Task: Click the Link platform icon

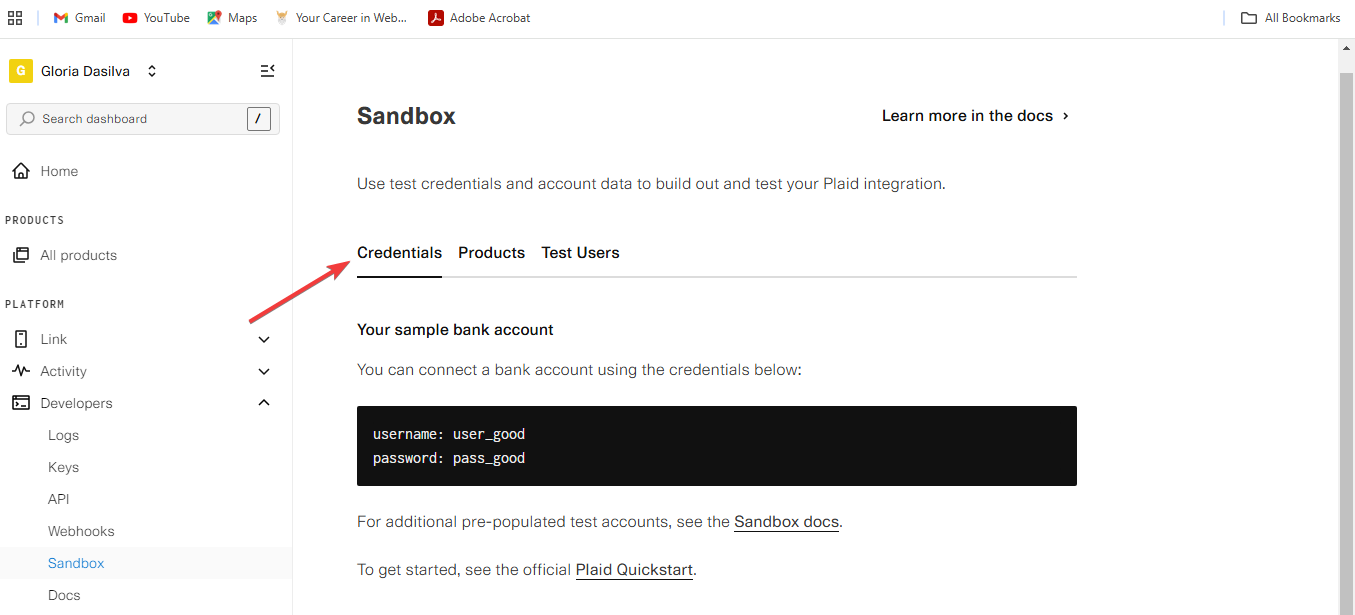Action: (20, 338)
